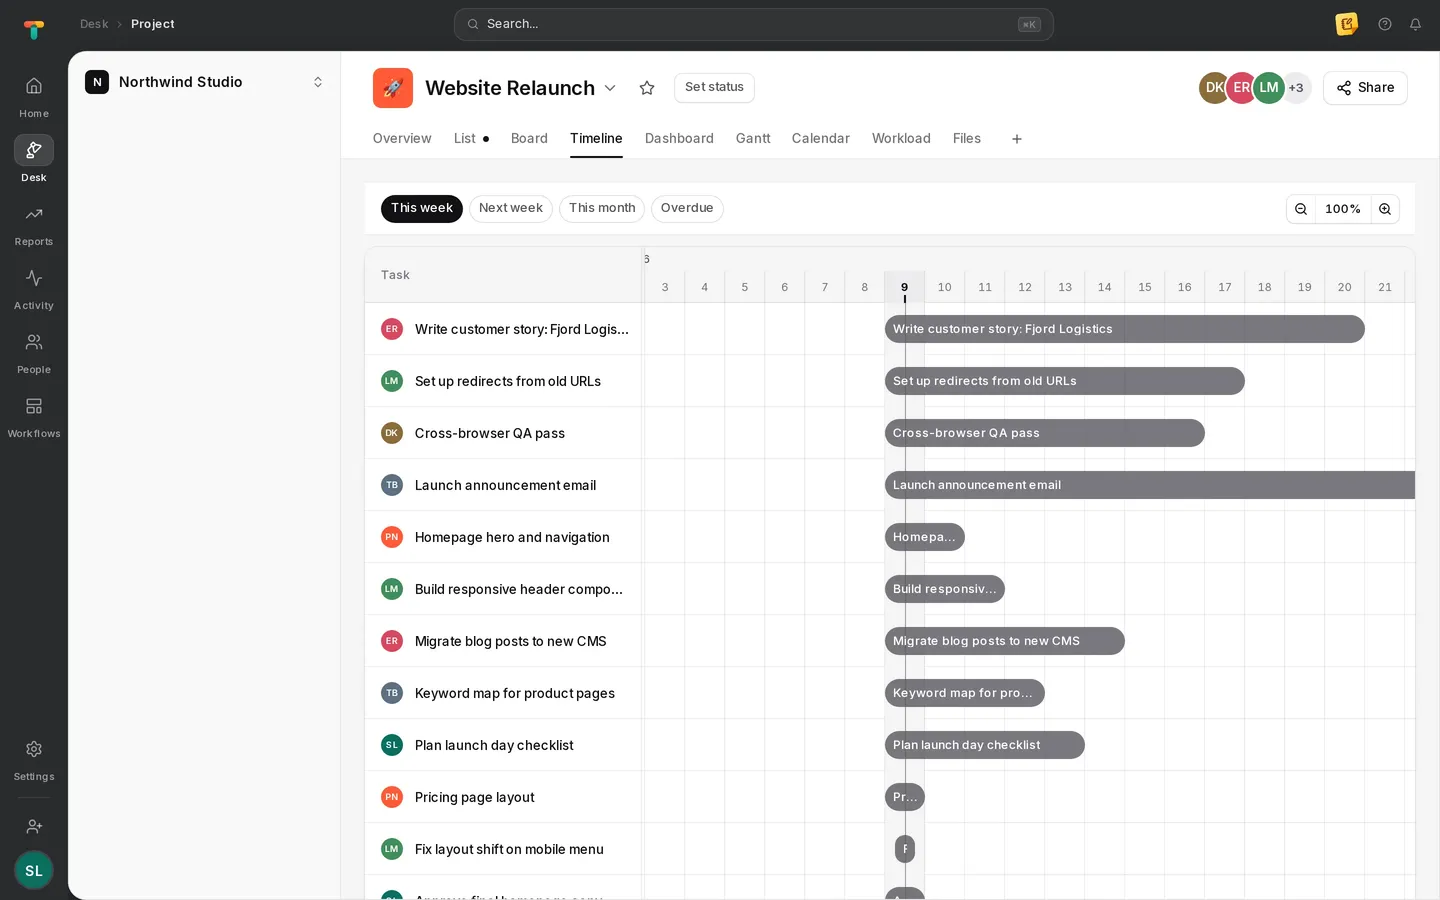Click the day 9 today marker

point(905,287)
